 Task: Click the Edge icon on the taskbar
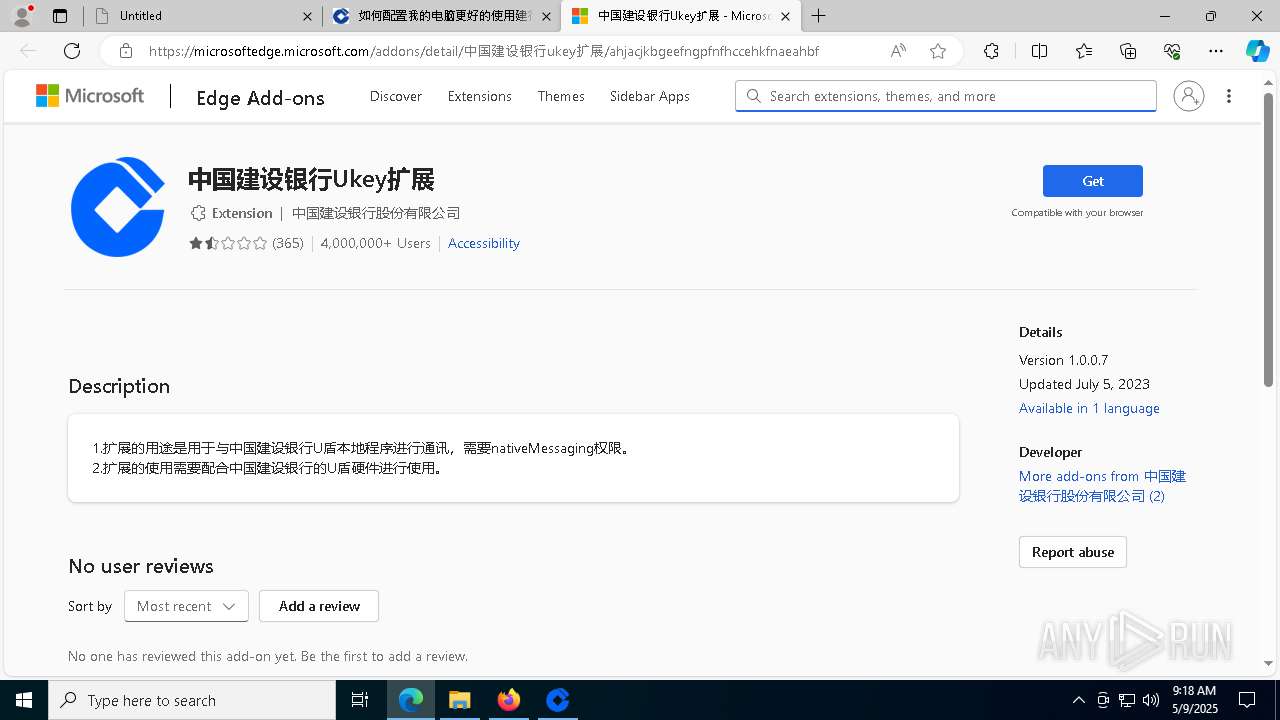411,700
